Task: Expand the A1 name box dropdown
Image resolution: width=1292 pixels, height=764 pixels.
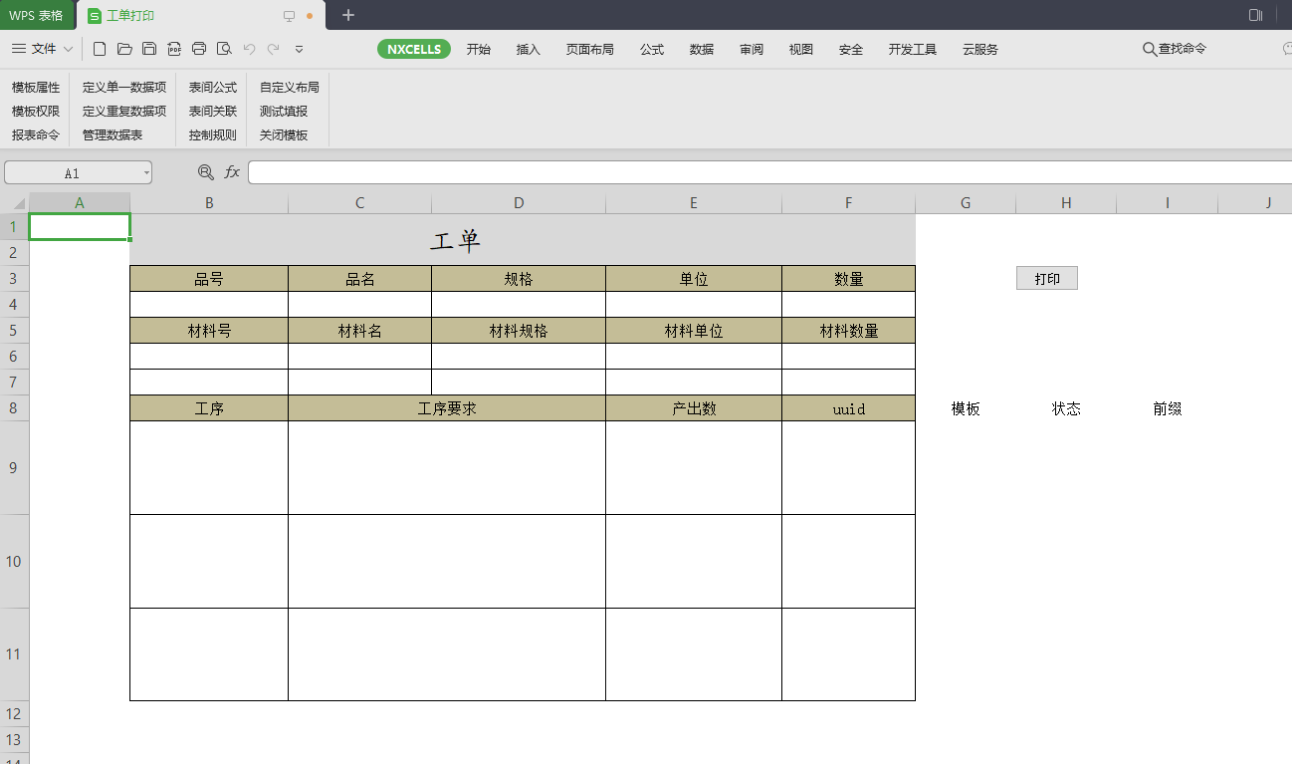Action: click(x=146, y=173)
